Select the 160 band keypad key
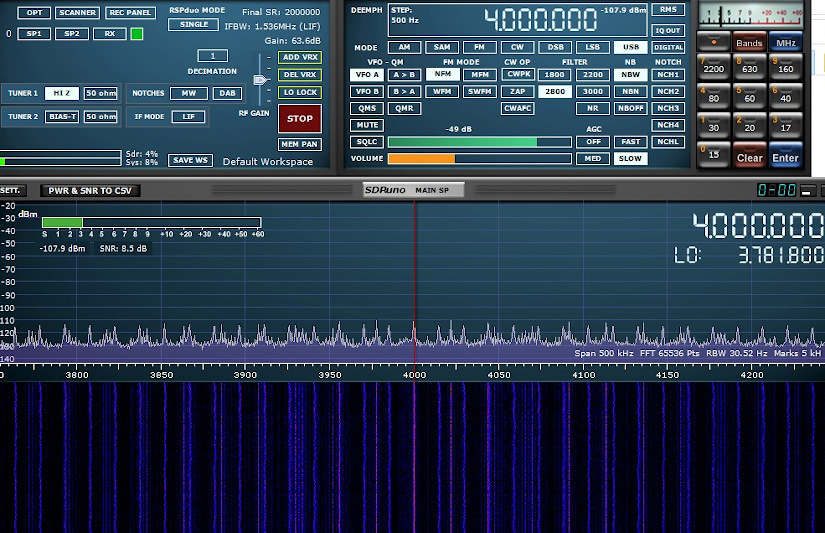825x533 pixels. point(786,68)
